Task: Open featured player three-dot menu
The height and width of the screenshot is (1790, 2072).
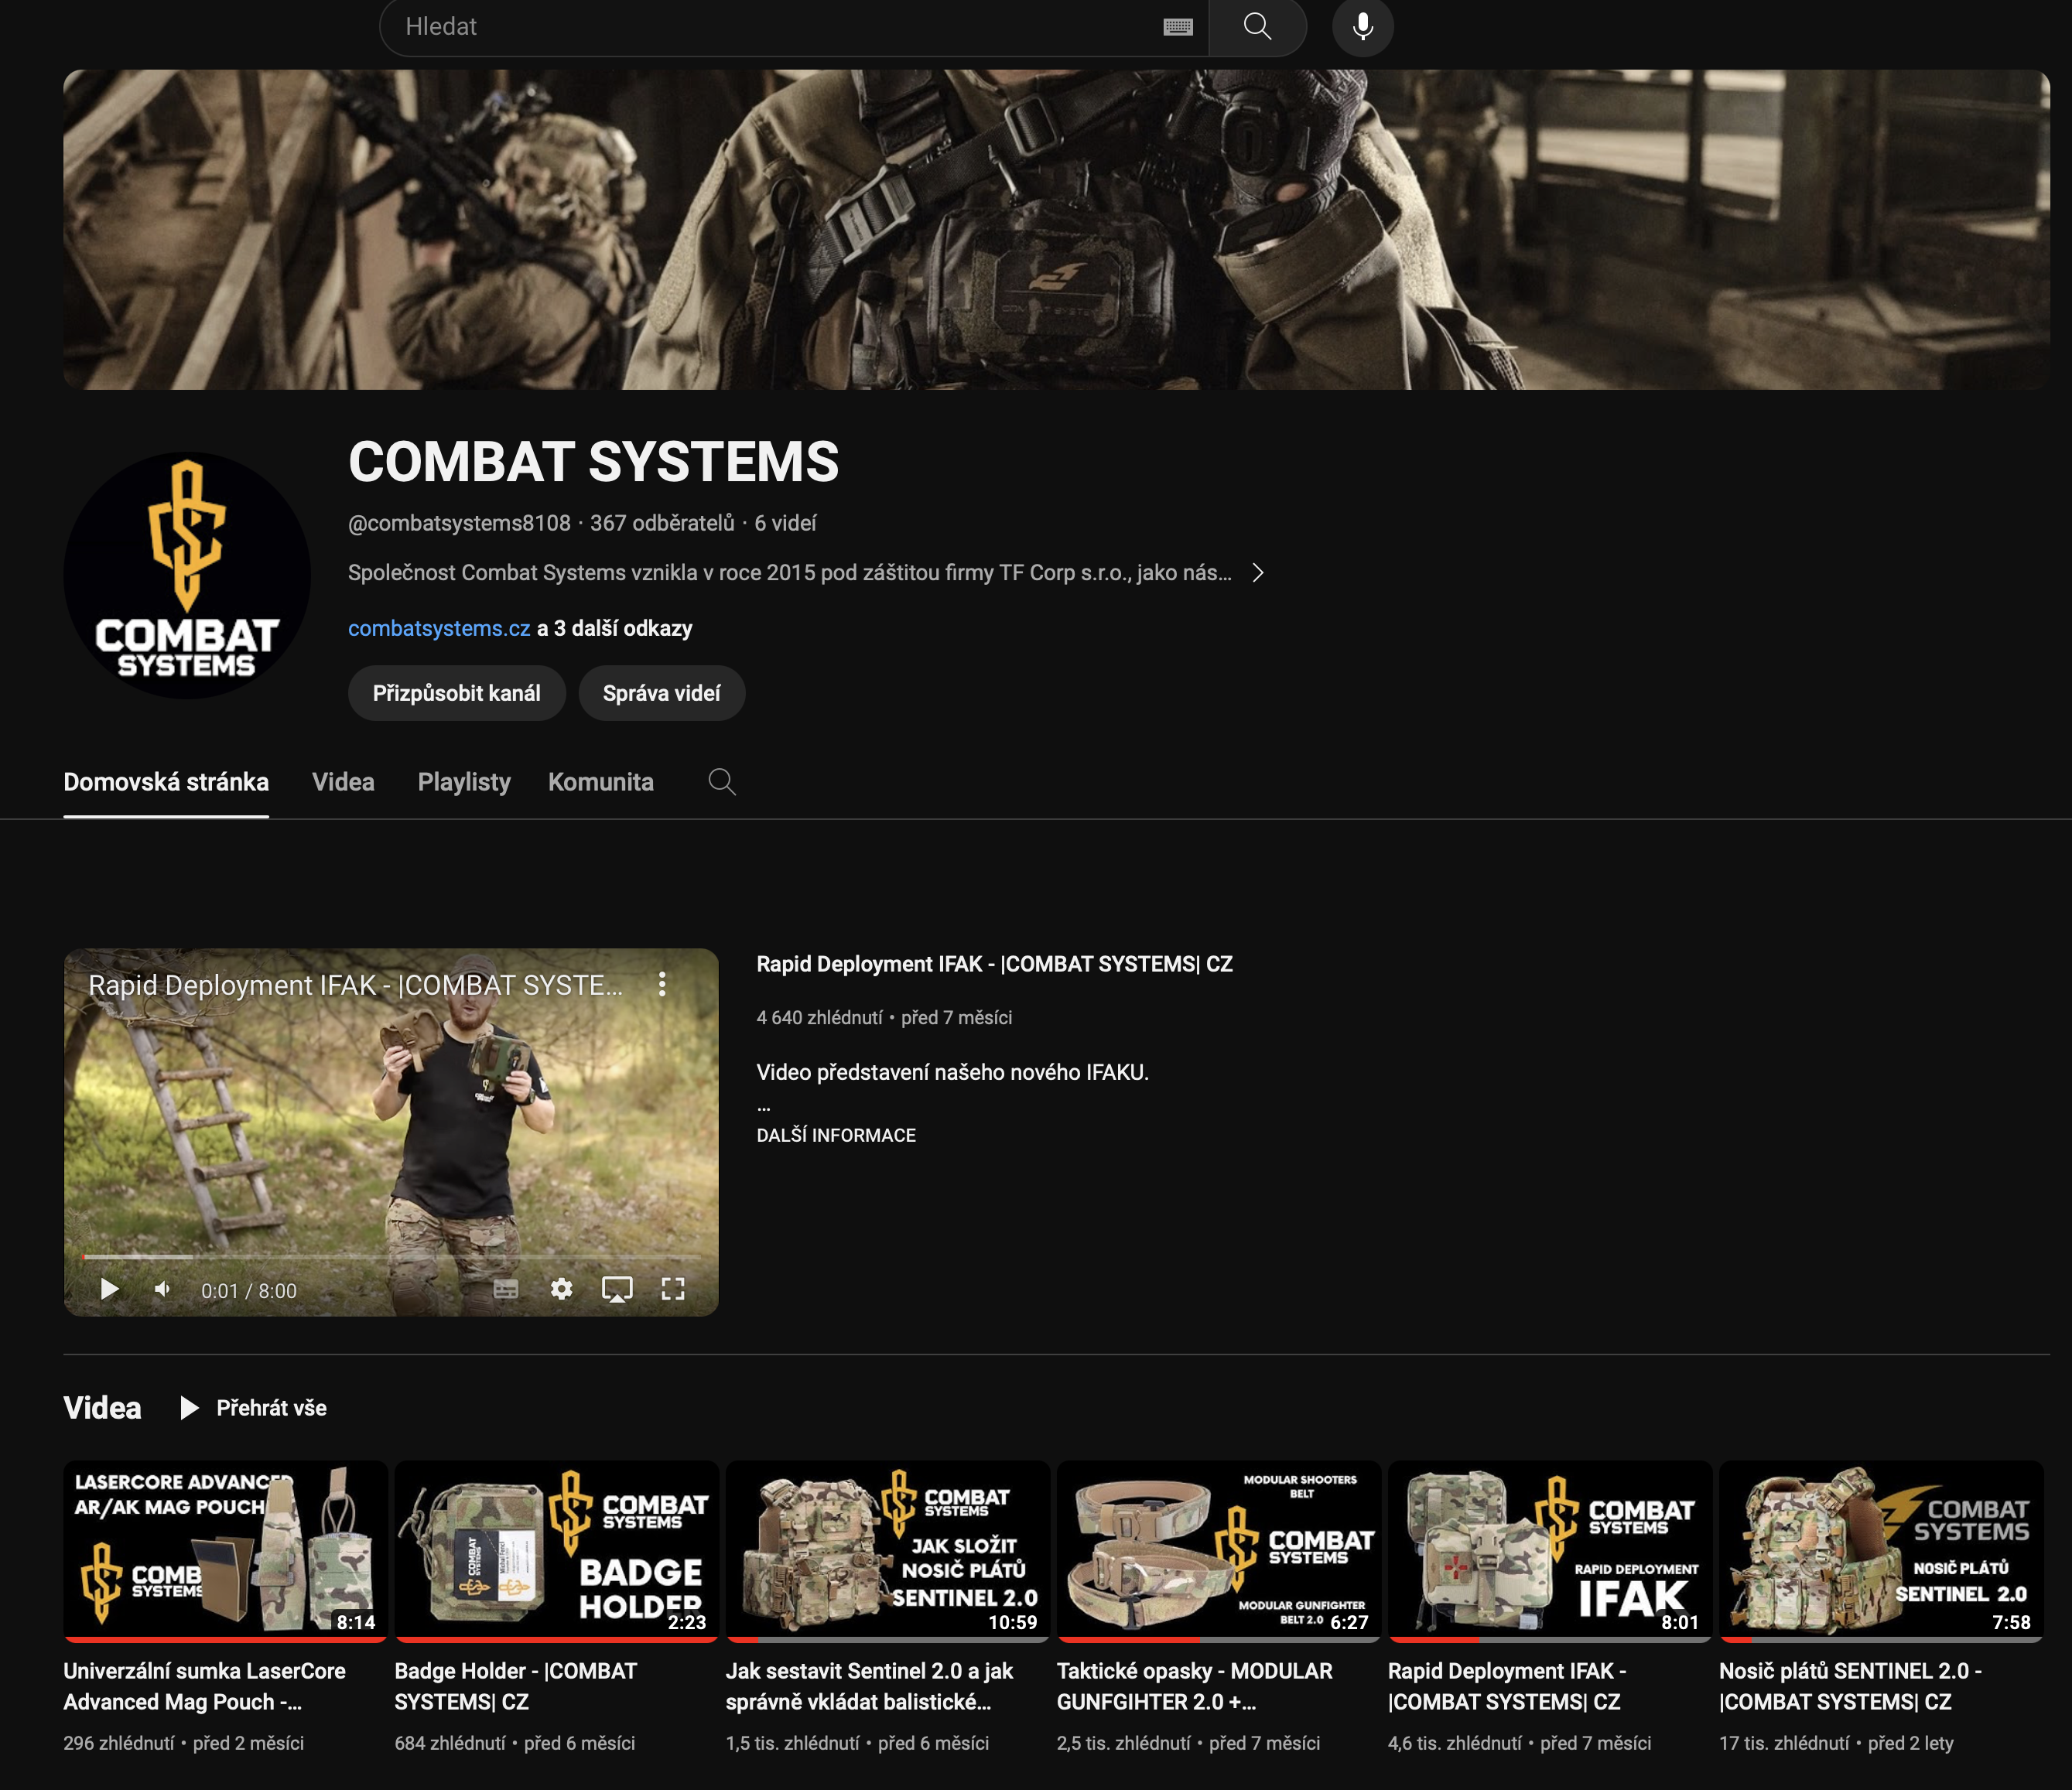Action: point(662,984)
